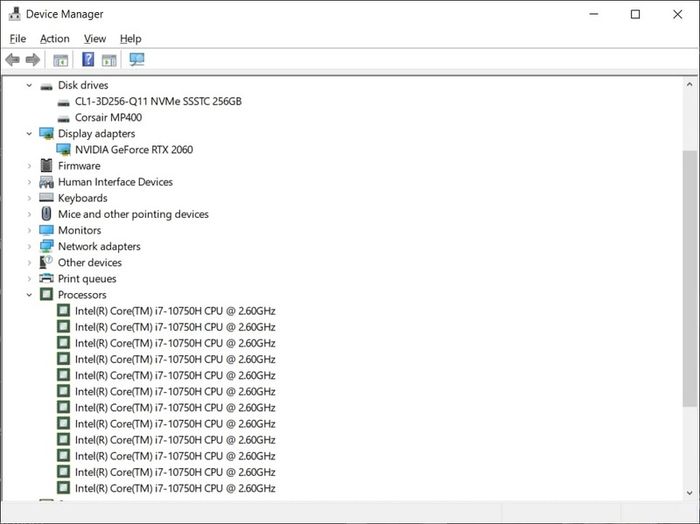Screen dimensions: 700x524
Task: Select NVIDIA GeForce RTX 2060 adapter
Action: coord(134,150)
